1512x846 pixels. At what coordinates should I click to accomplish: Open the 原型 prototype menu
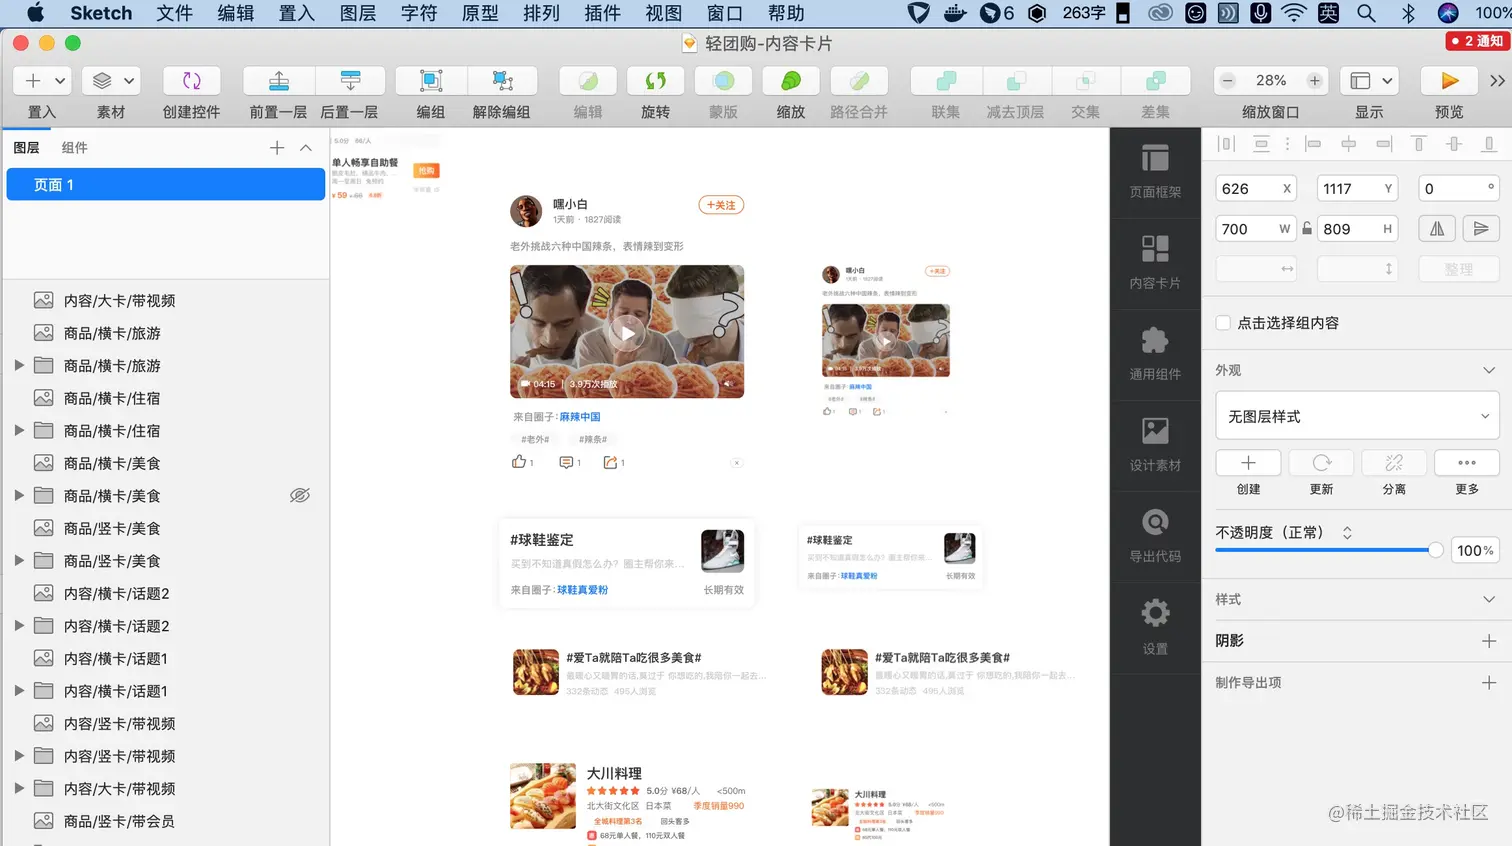(480, 13)
